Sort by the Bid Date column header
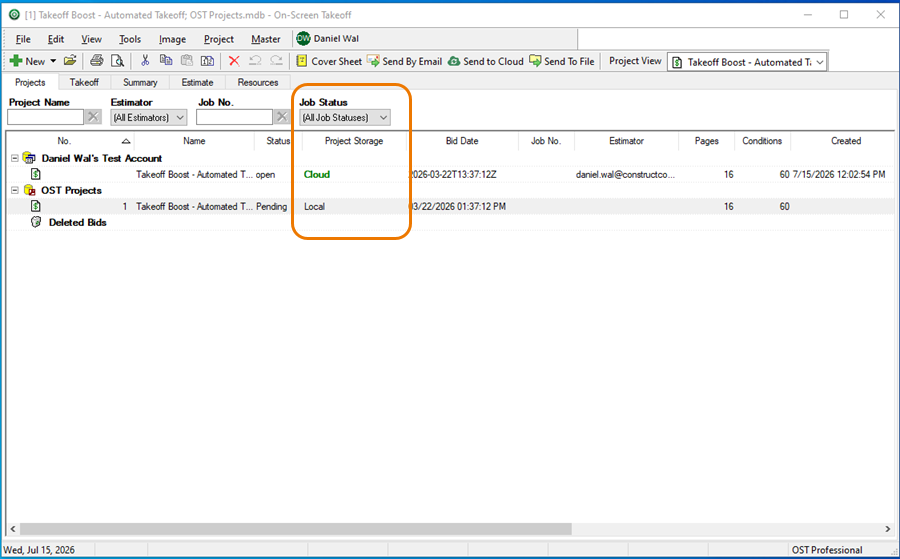This screenshot has height=559, width=900. (x=462, y=141)
